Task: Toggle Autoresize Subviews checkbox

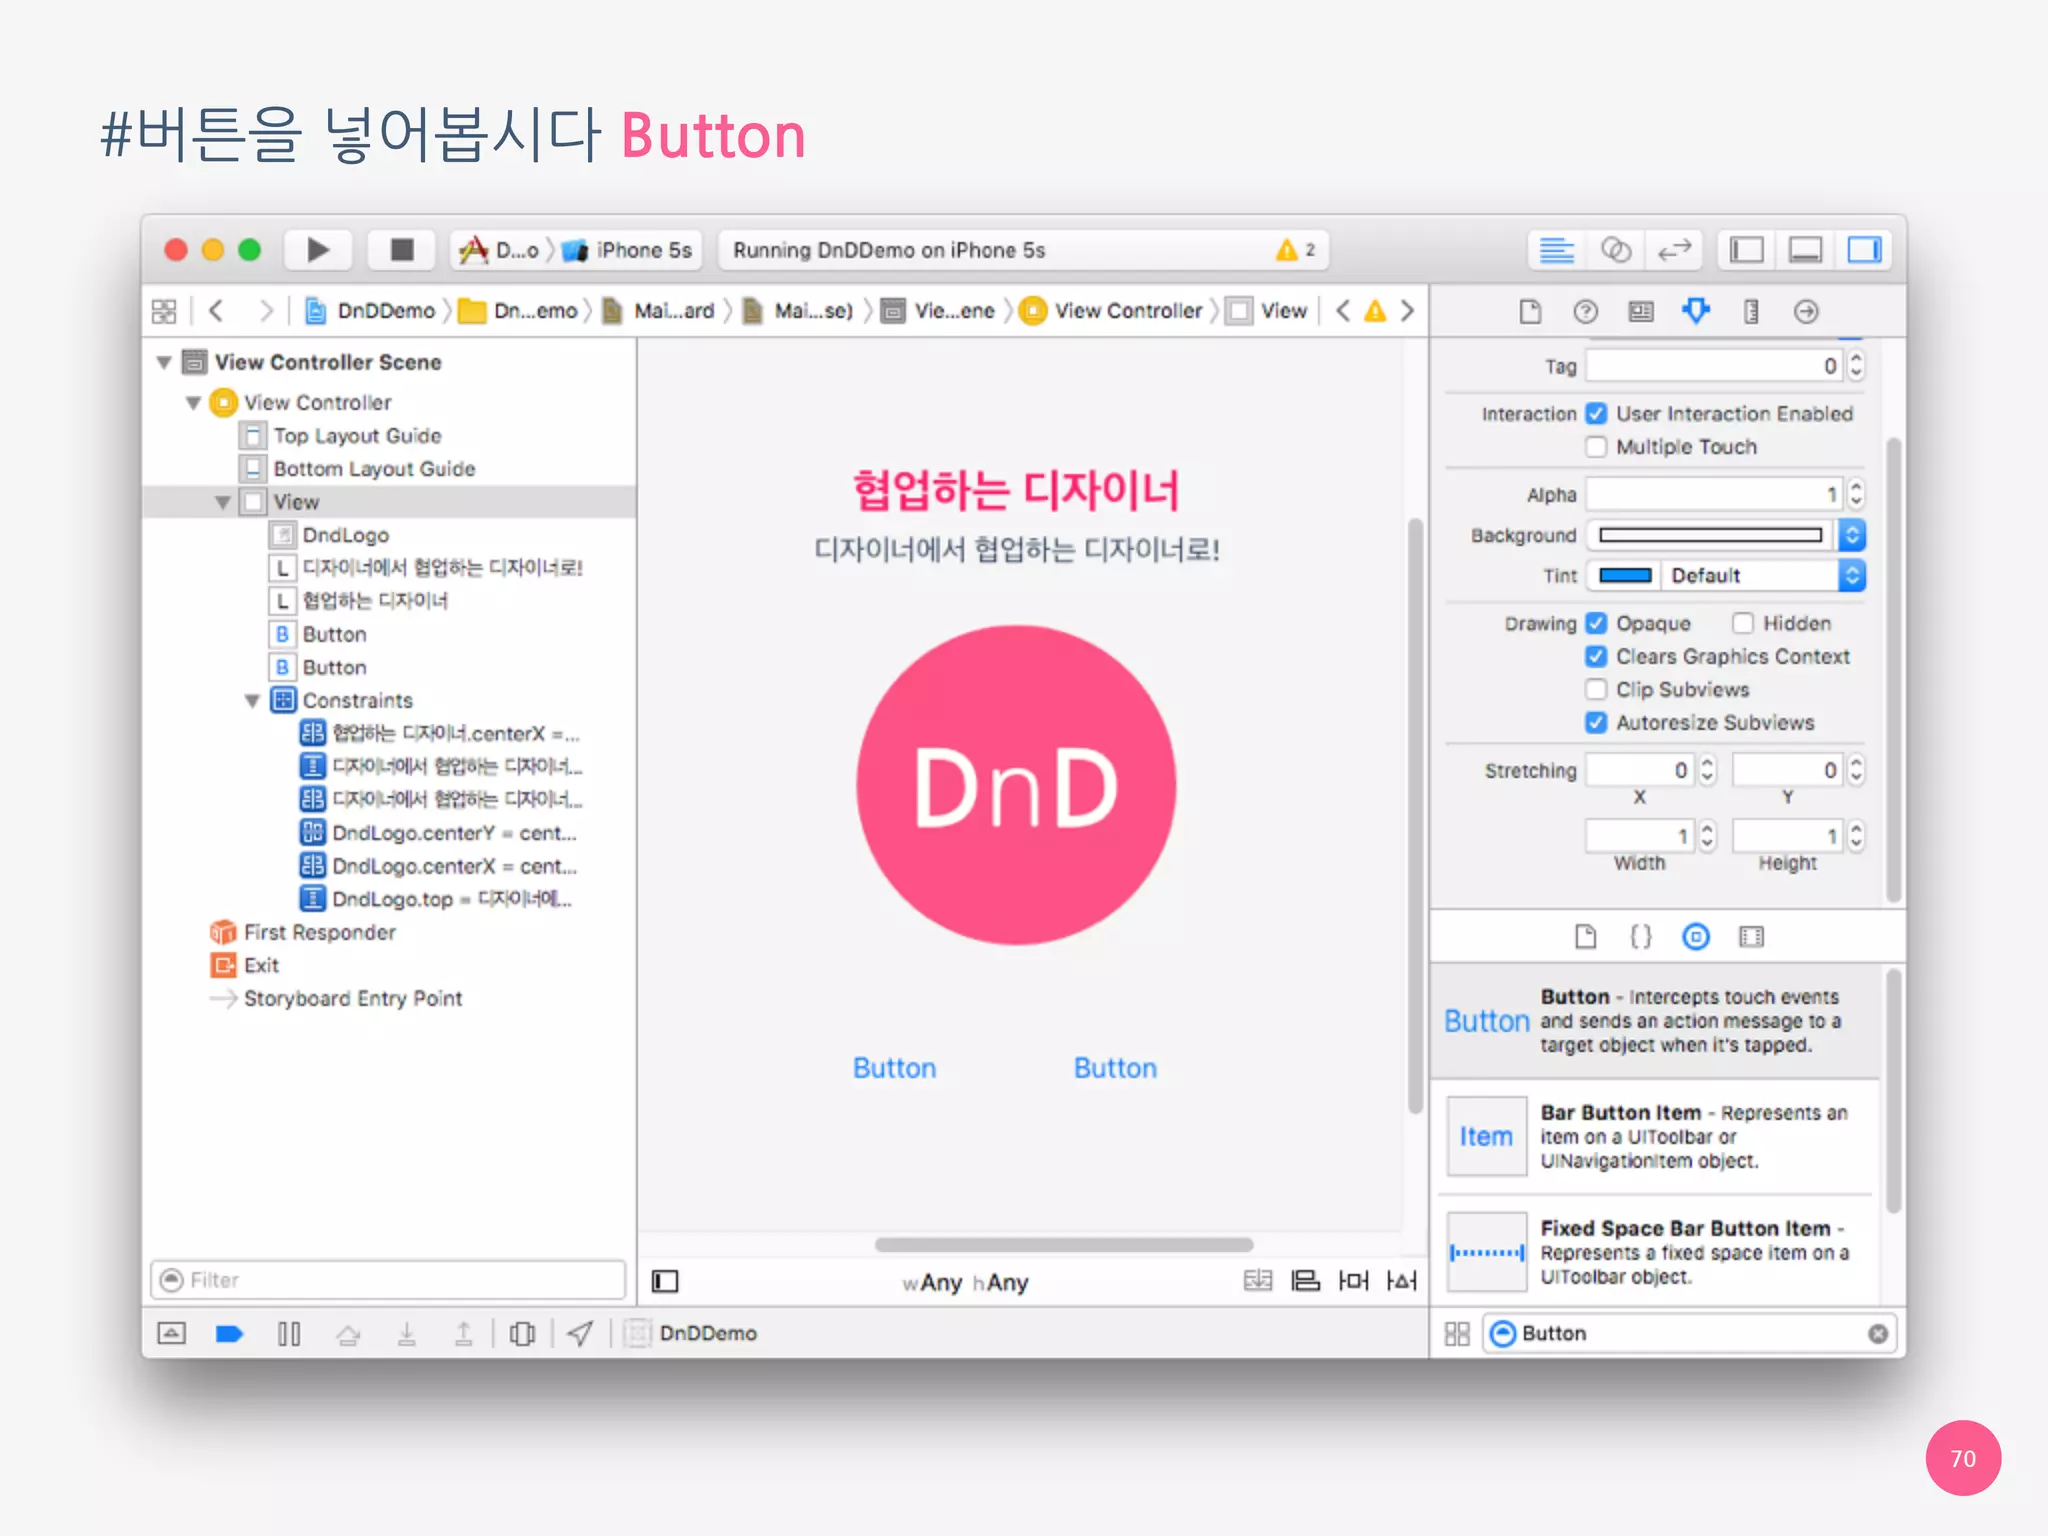Action: pyautogui.click(x=1596, y=723)
